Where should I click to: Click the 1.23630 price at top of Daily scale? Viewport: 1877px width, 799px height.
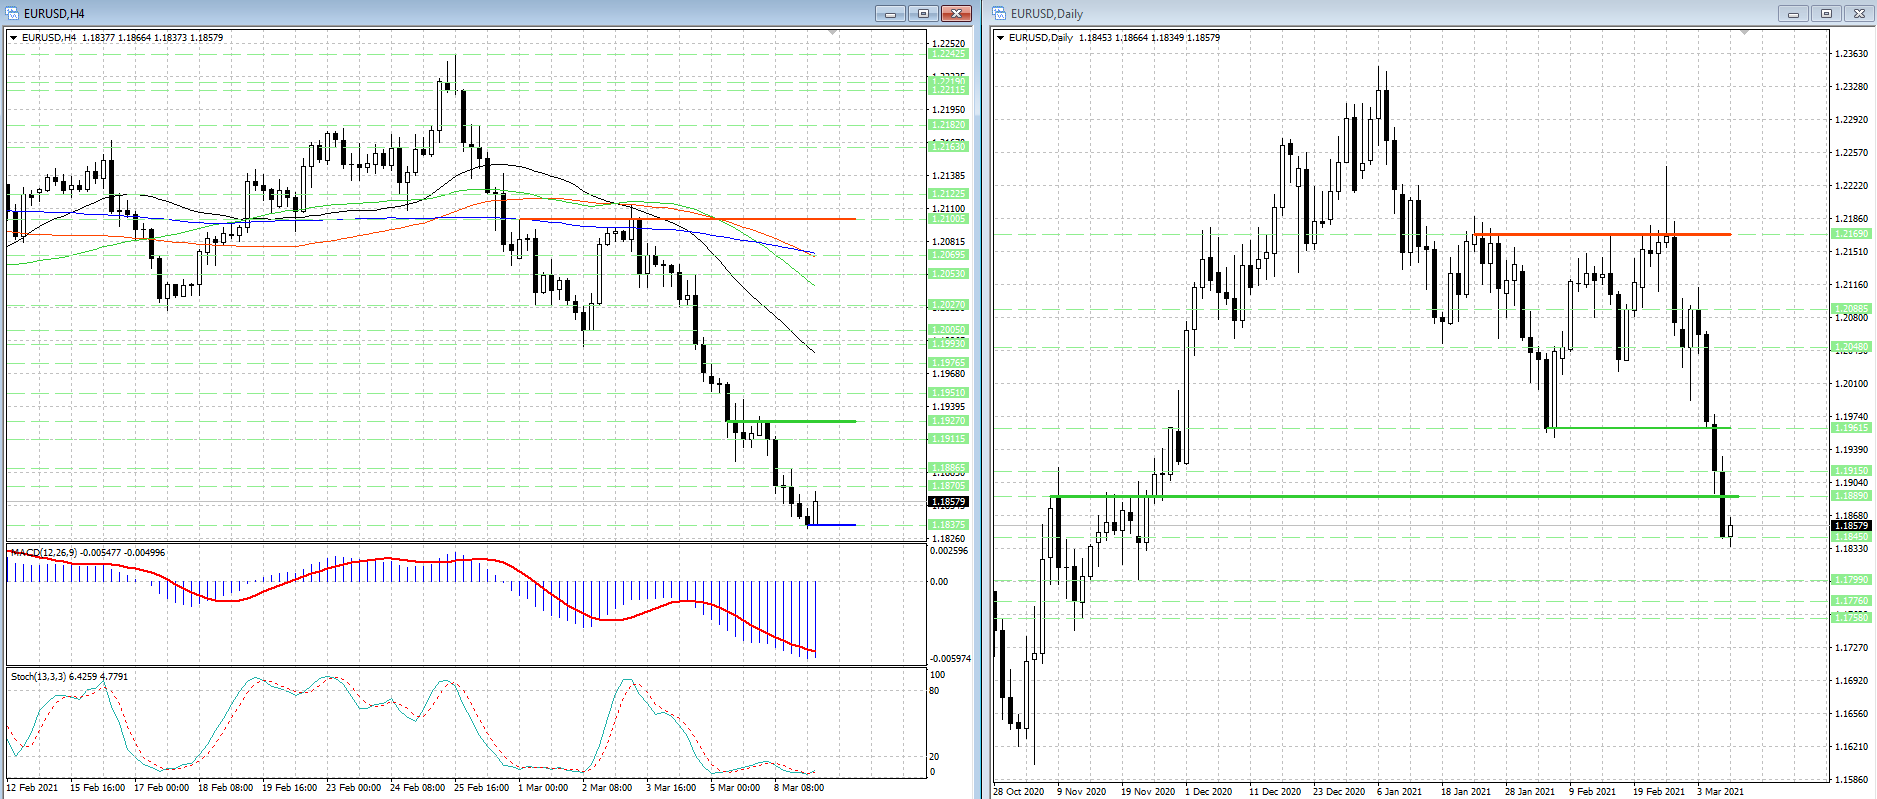pyautogui.click(x=1851, y=54)
